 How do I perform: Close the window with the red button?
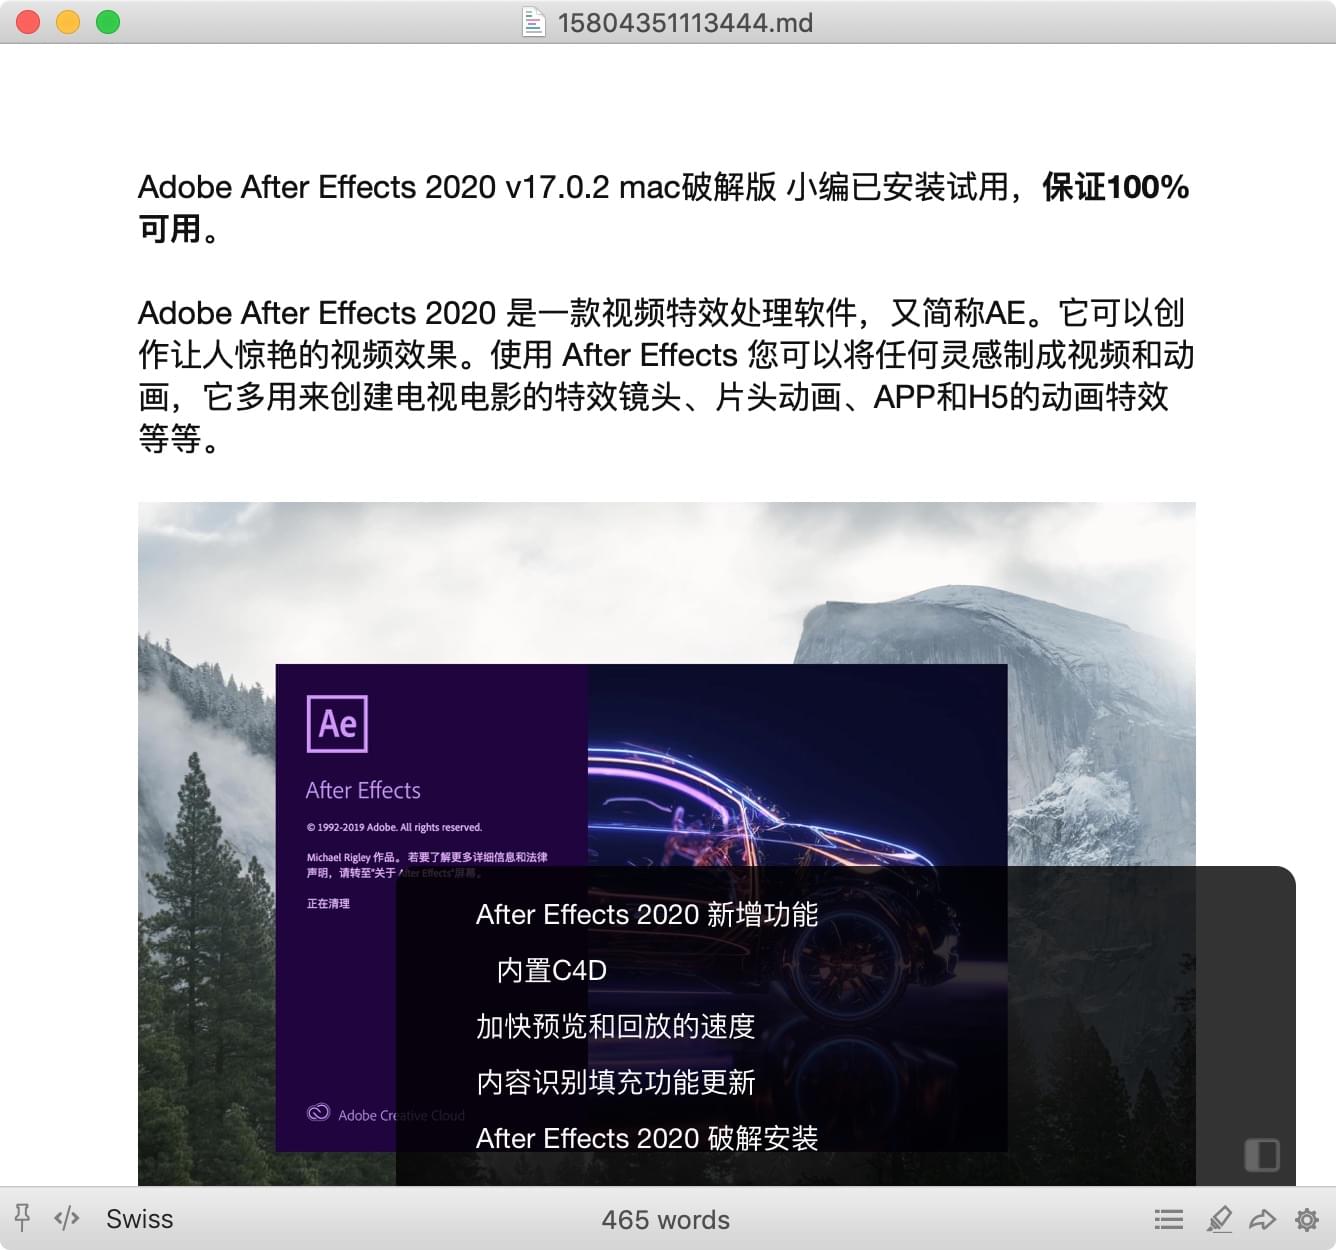pyautogui.click(x=28, y=22)
